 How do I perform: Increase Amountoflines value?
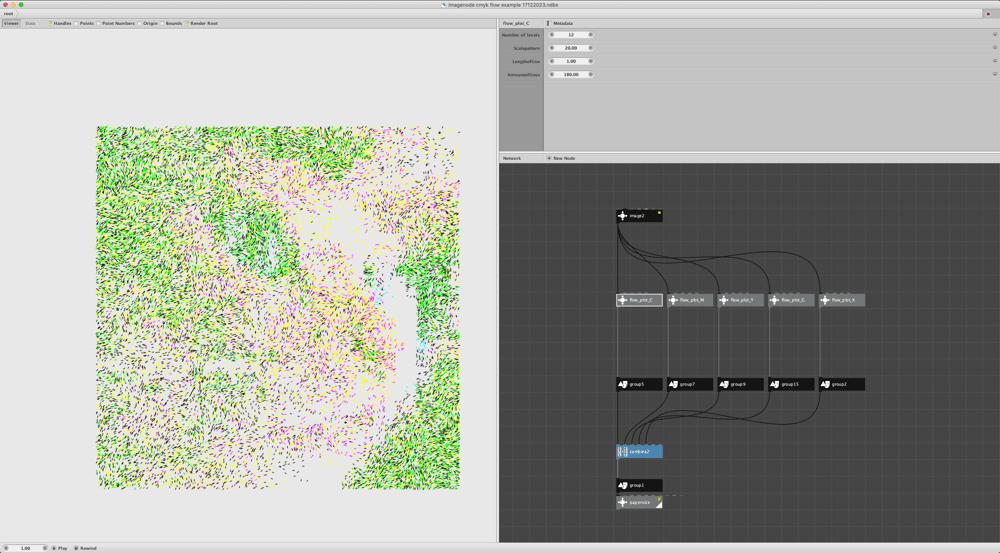tap(591, 75)
